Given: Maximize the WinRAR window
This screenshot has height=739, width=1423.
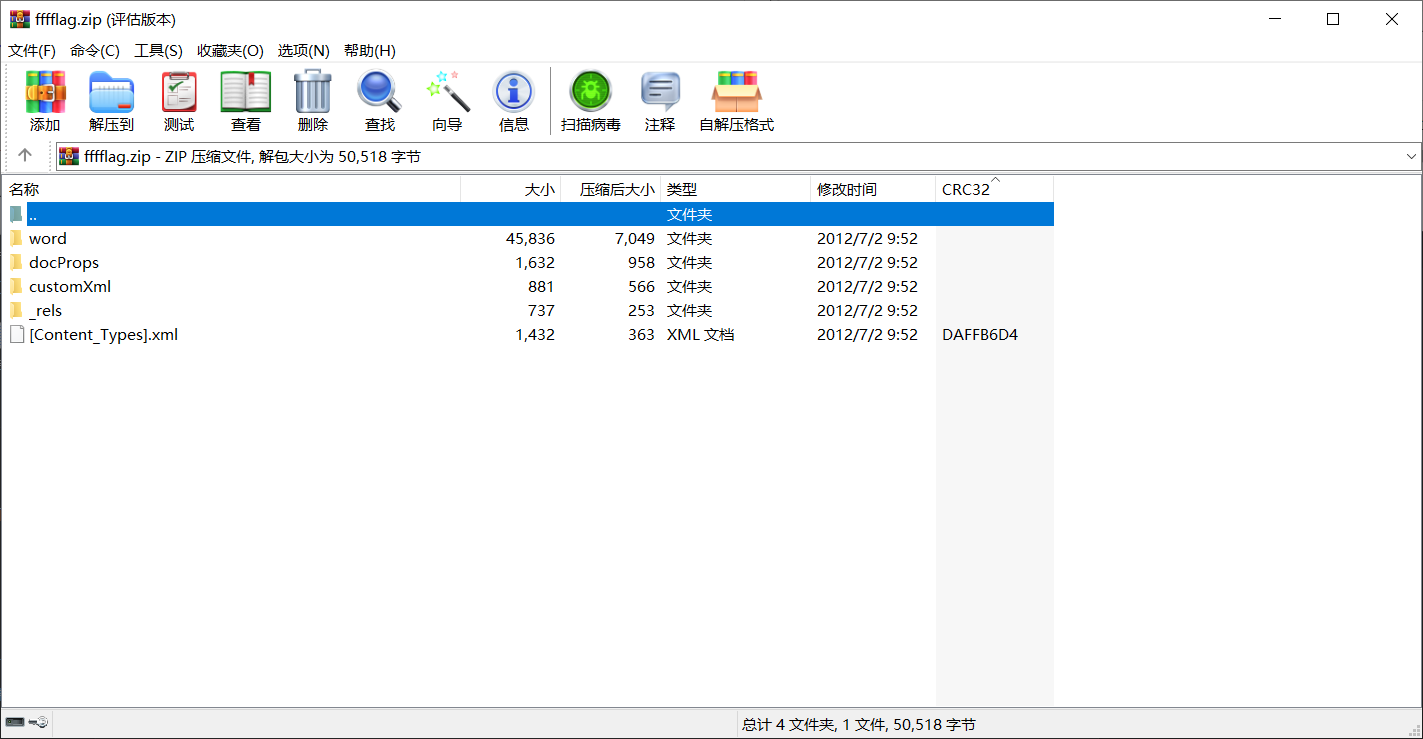Looking at the screenshot, I should [x=1333, y=19].
